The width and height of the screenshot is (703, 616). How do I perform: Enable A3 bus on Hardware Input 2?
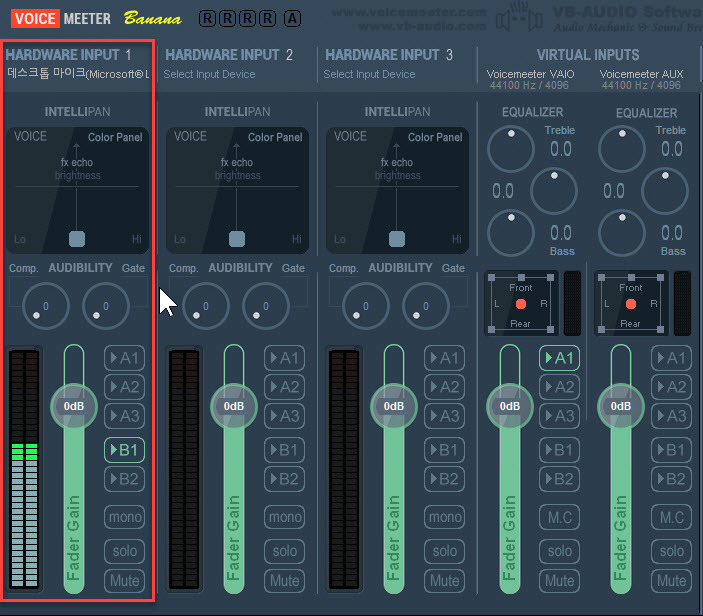285,416
